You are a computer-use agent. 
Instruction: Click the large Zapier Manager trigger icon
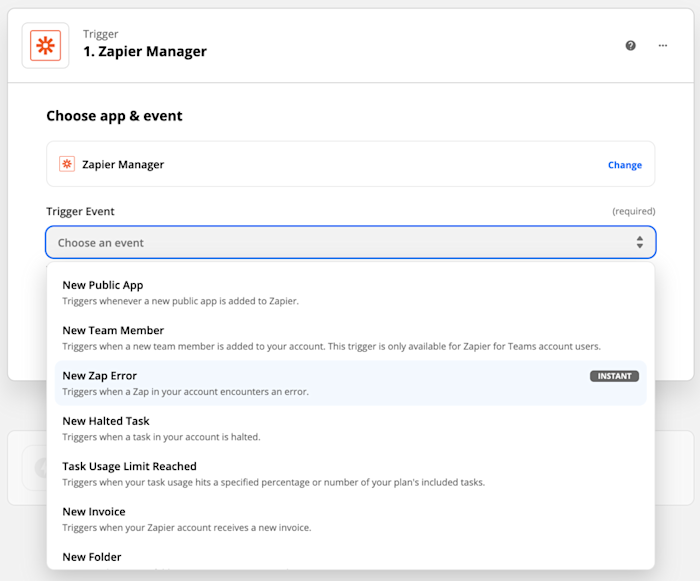tap(46, 46)
